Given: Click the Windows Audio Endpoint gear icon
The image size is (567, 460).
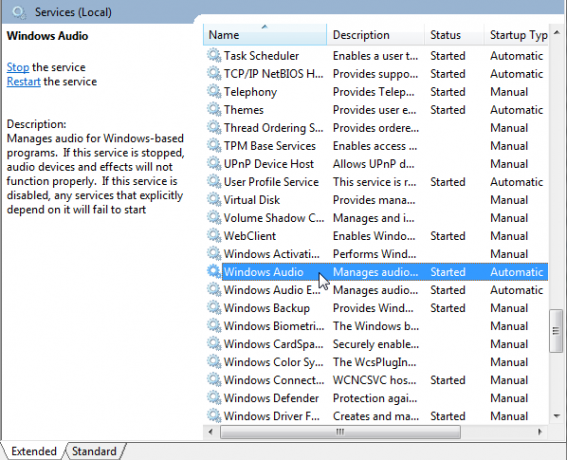Looking at the screenshot, I should point(214,290).
